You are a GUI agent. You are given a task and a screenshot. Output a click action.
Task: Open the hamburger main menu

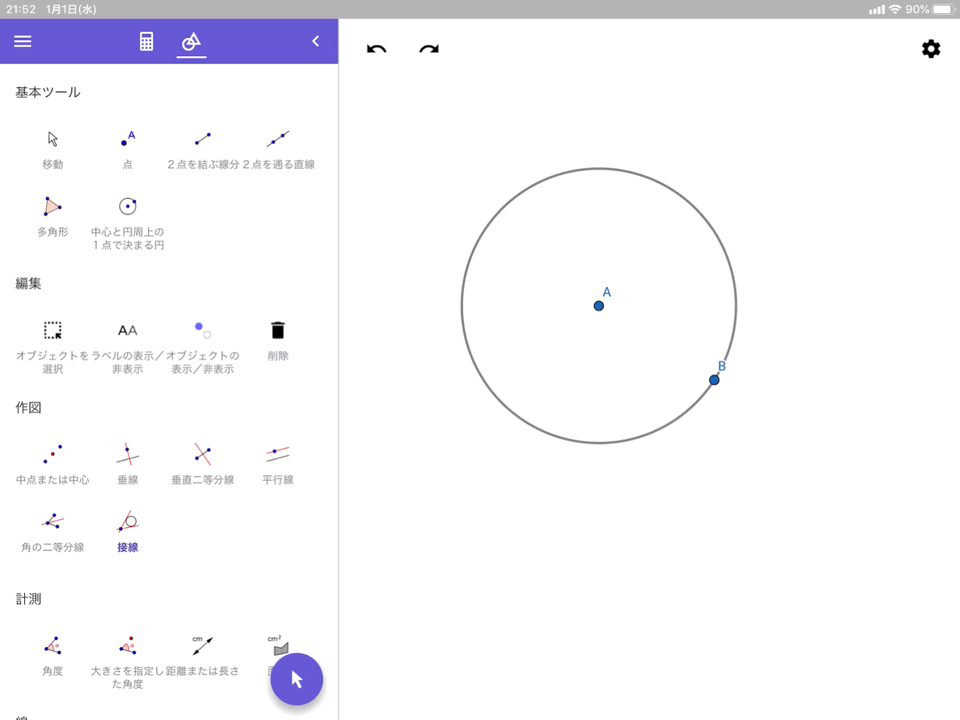click(22, 41)
